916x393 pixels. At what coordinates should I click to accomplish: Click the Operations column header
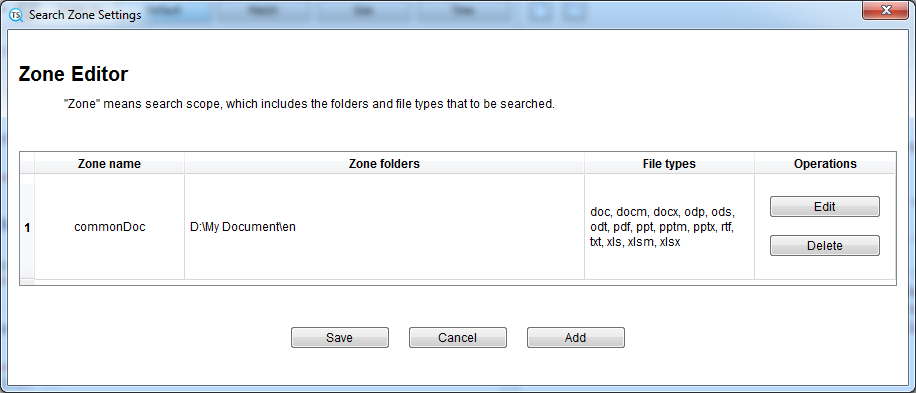(825, 164)
